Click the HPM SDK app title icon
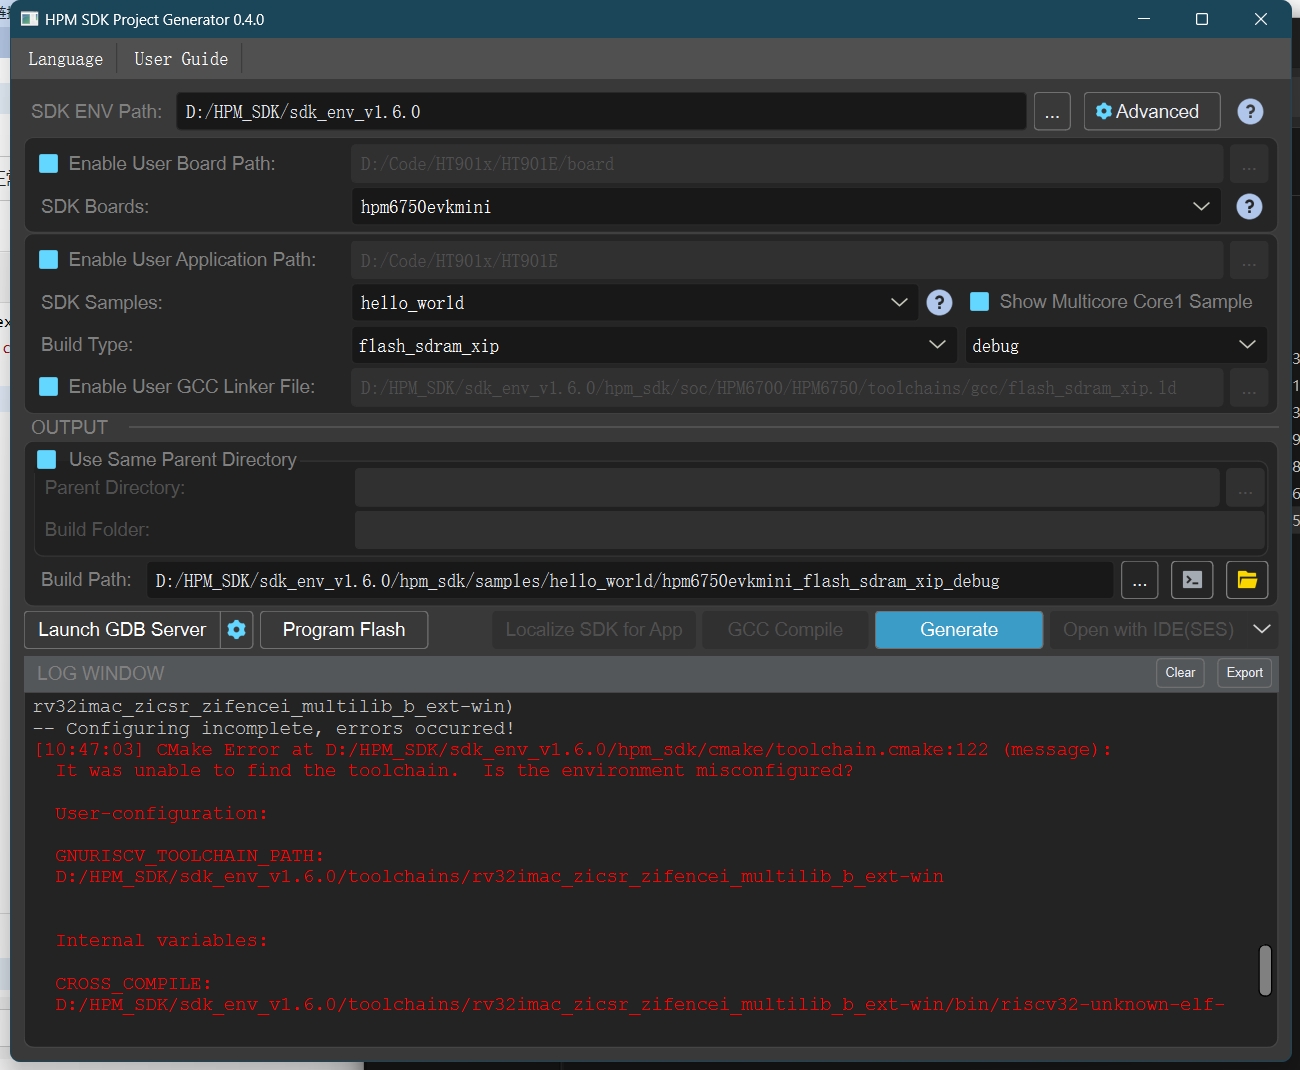 click(29, 19)
